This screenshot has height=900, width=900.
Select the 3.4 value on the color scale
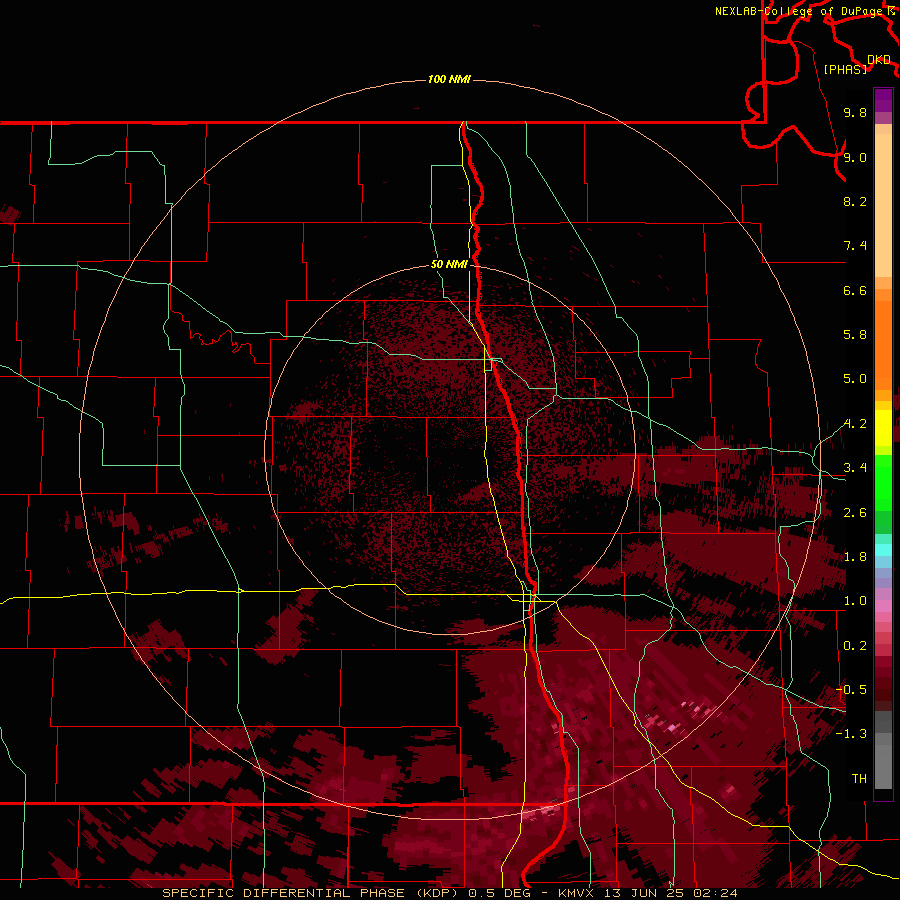[x=855, y=468]
